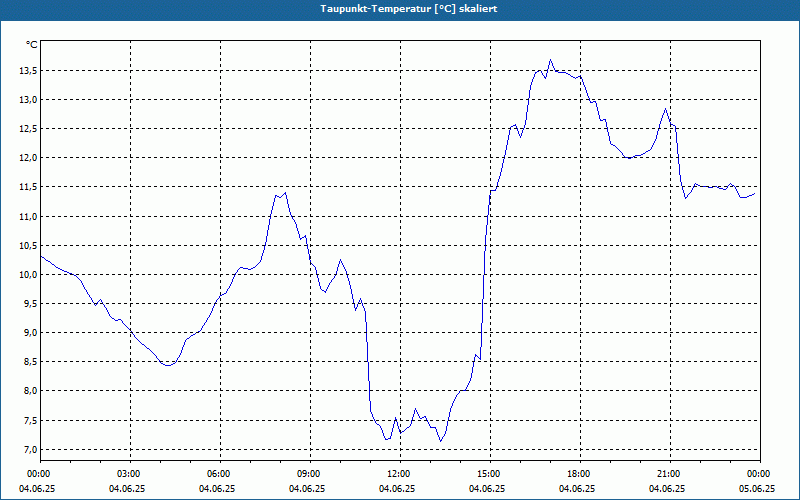The height and width of the screenshot is (500, 800).
Task: Click the 12,0 y-axis value
Action: 28,158
